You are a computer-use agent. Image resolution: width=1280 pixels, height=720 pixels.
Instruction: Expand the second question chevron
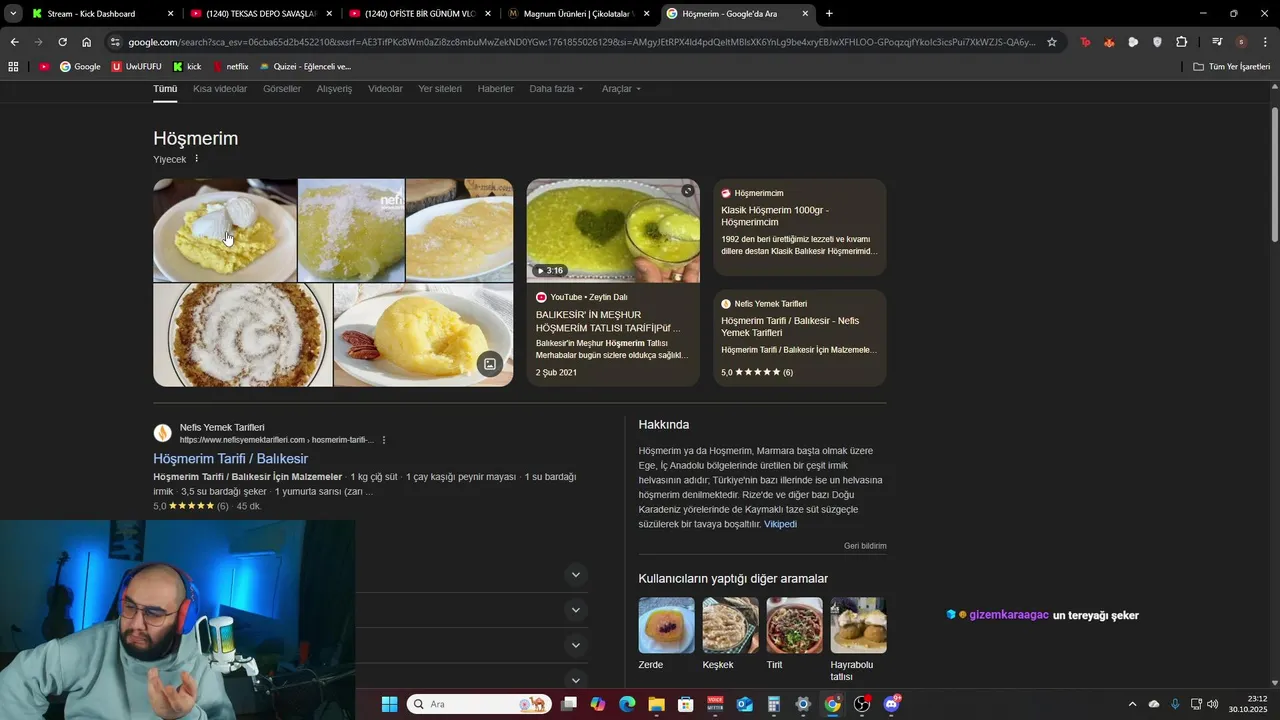575,610
